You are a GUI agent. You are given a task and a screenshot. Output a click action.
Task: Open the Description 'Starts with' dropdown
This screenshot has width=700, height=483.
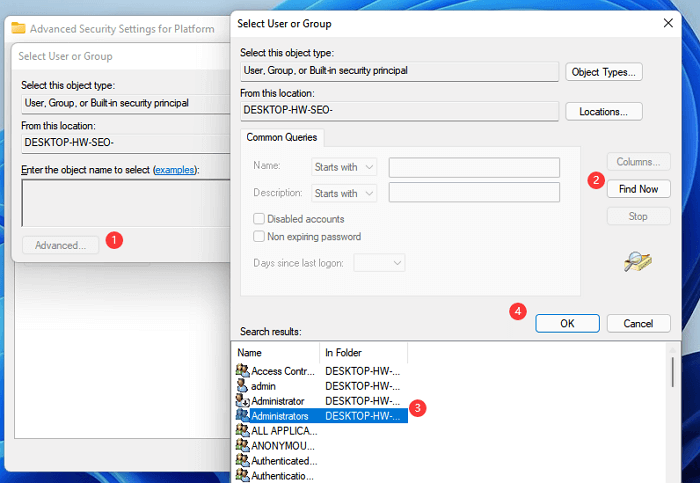(x=343, y=193)
